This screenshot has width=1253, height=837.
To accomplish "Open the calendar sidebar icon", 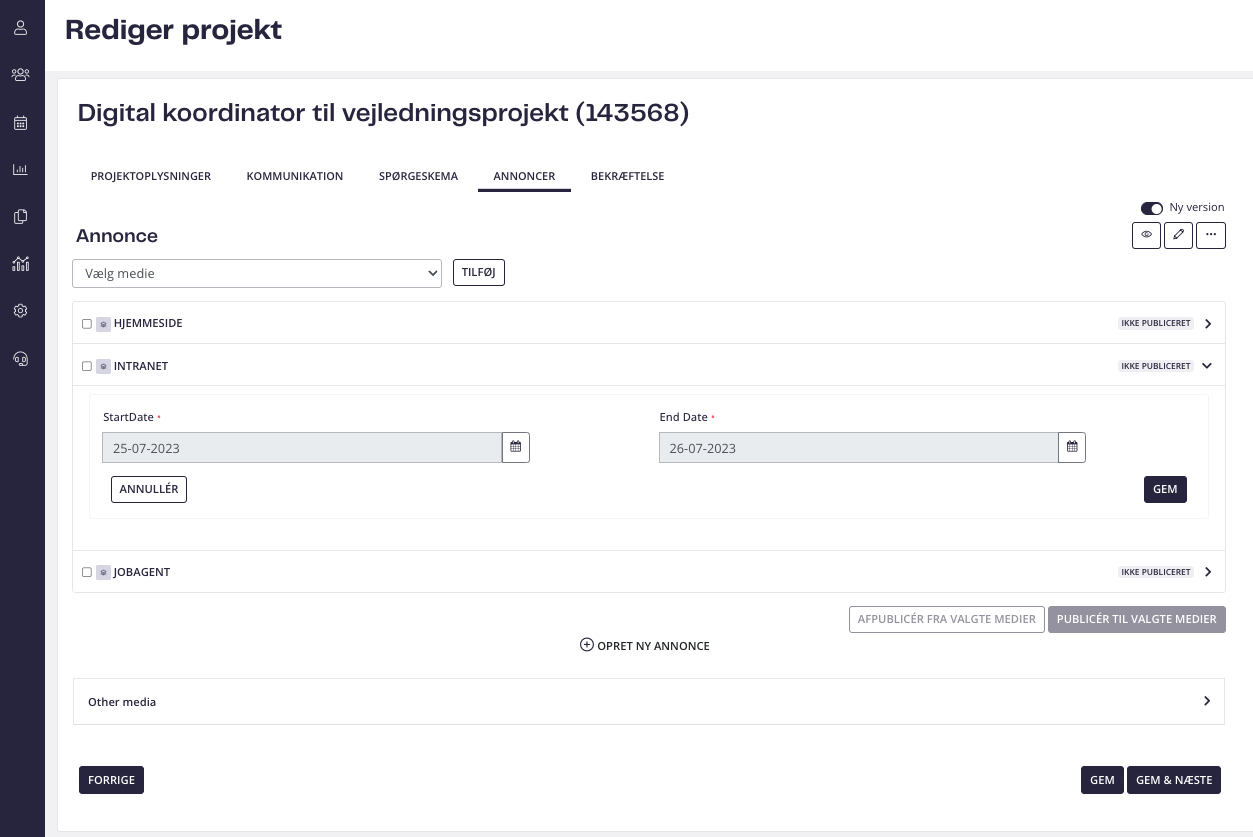I will point(20,123).
